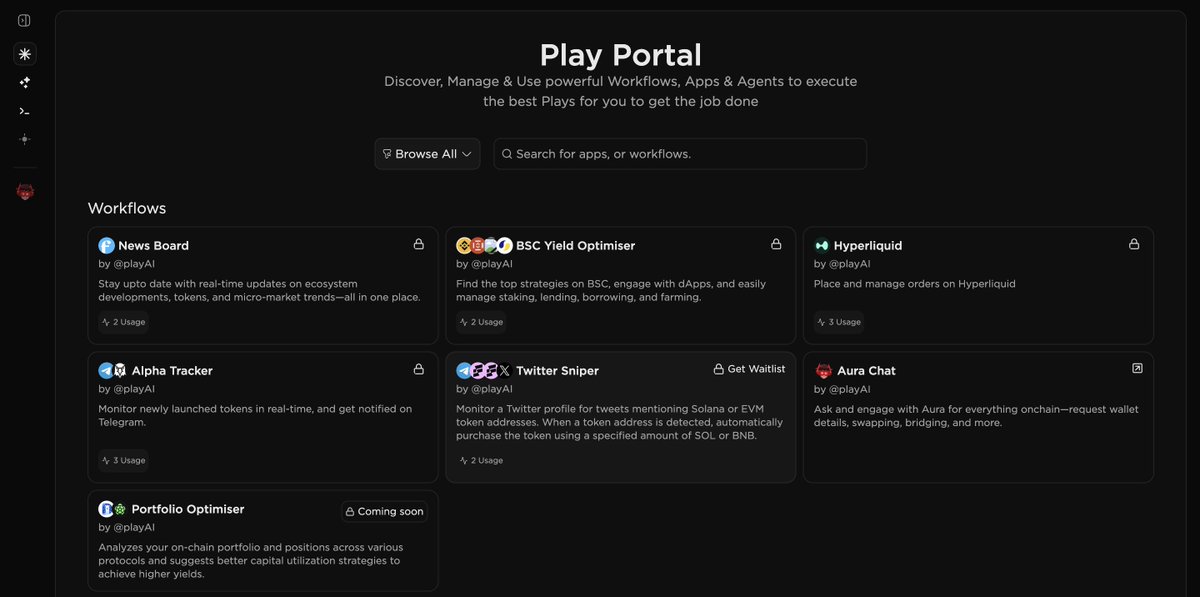Screen dimensions: 1200x597
Task: Click the Workflows section heading
Action: tap(127, 208)
